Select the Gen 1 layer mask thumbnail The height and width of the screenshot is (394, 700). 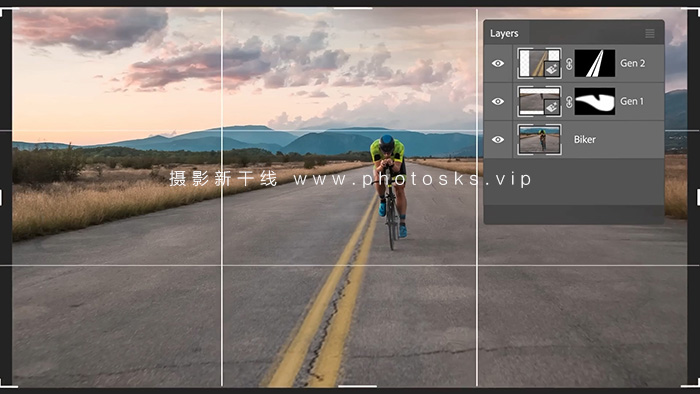(x=595, y=101)
